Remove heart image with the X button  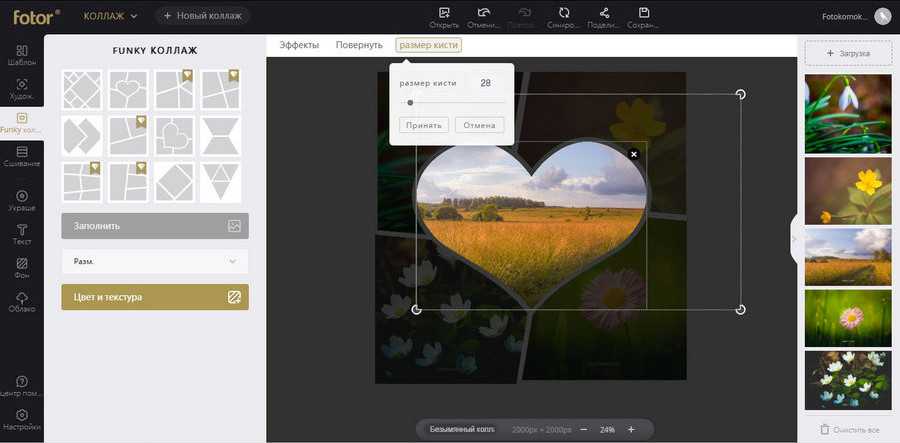click(633, 154)
